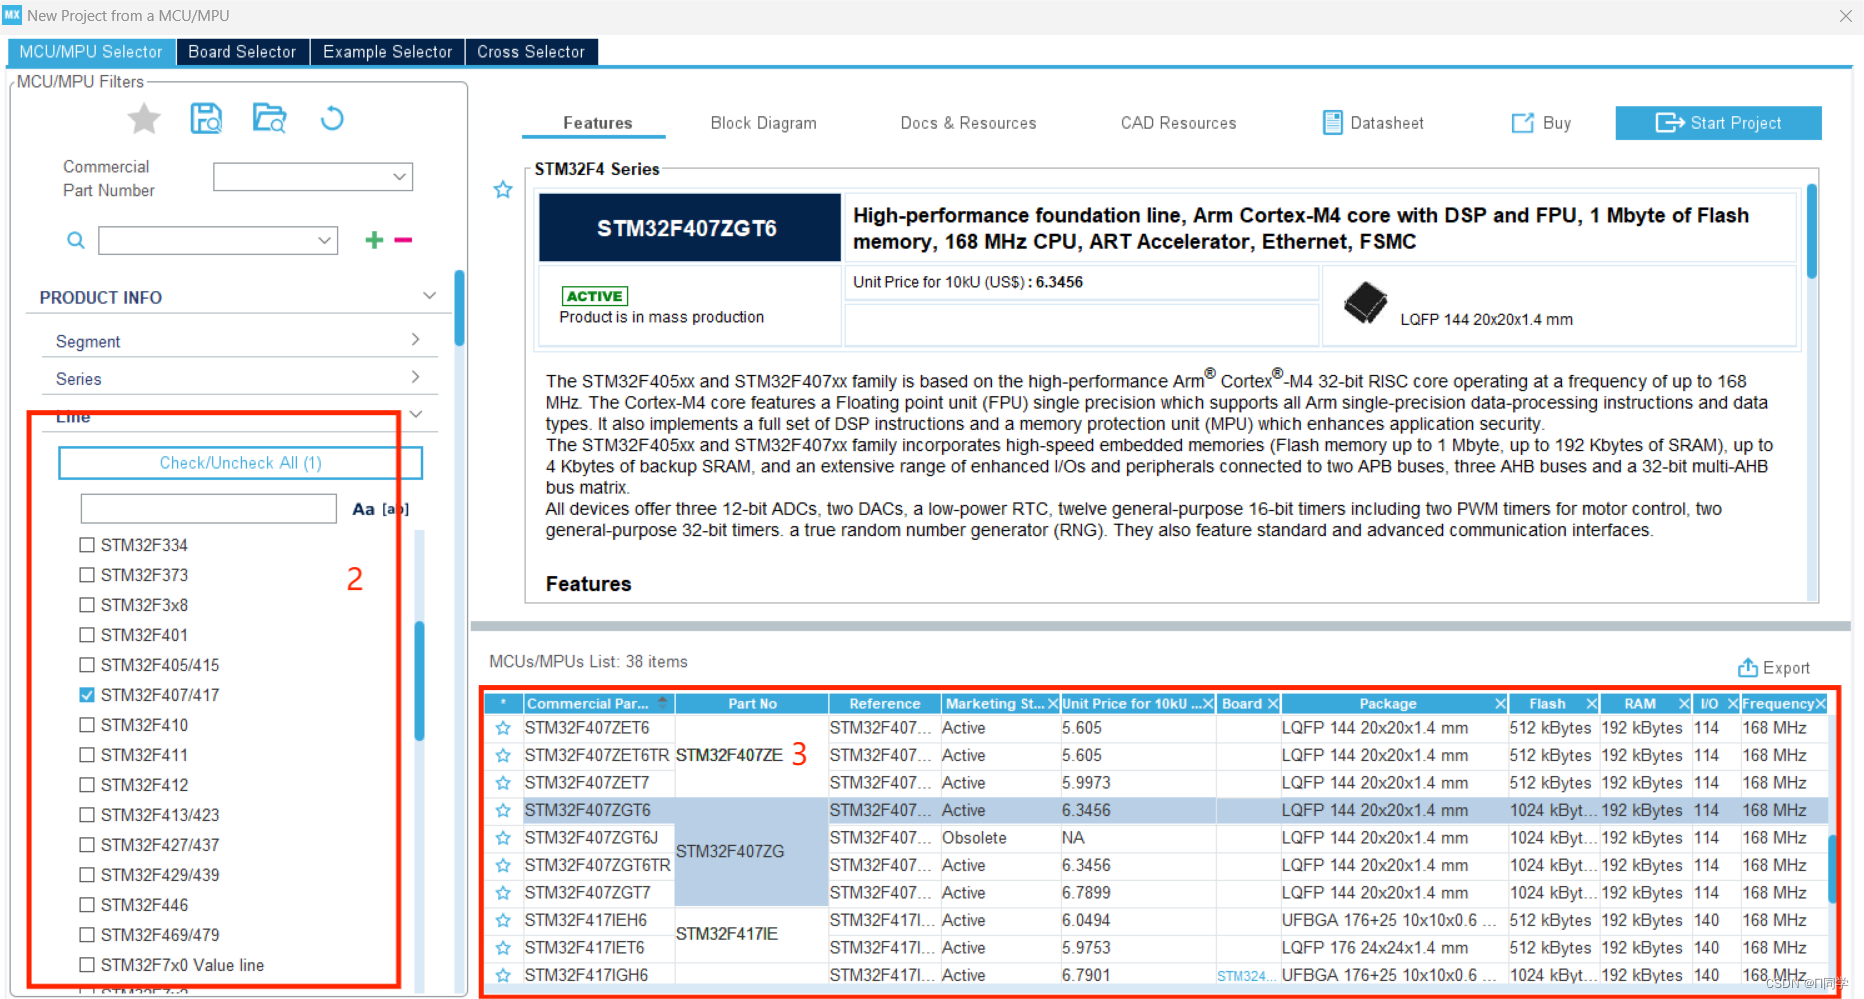Open the CAD Resources tab

pos(1178,123)
